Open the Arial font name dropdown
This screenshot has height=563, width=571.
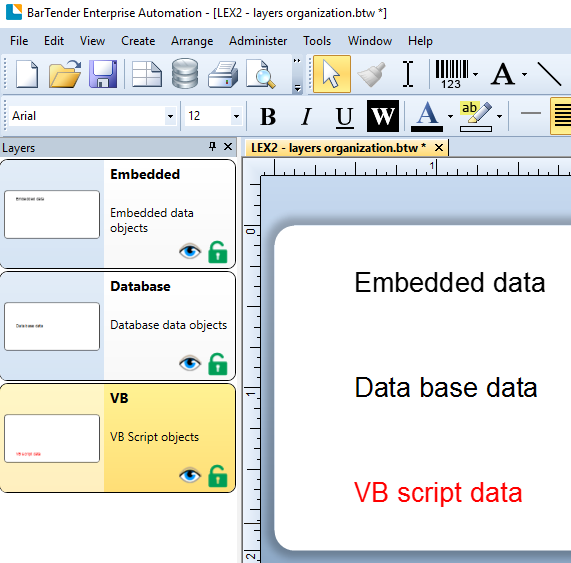[170, 116]
